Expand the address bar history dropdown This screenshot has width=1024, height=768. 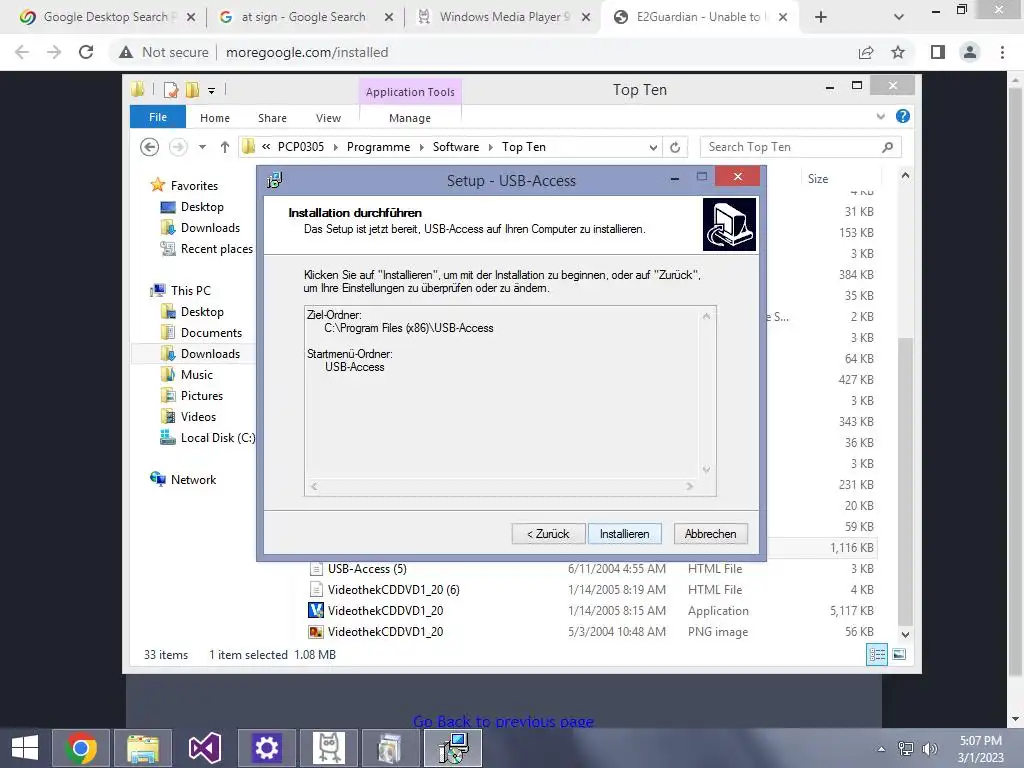(x=653, y=148)
